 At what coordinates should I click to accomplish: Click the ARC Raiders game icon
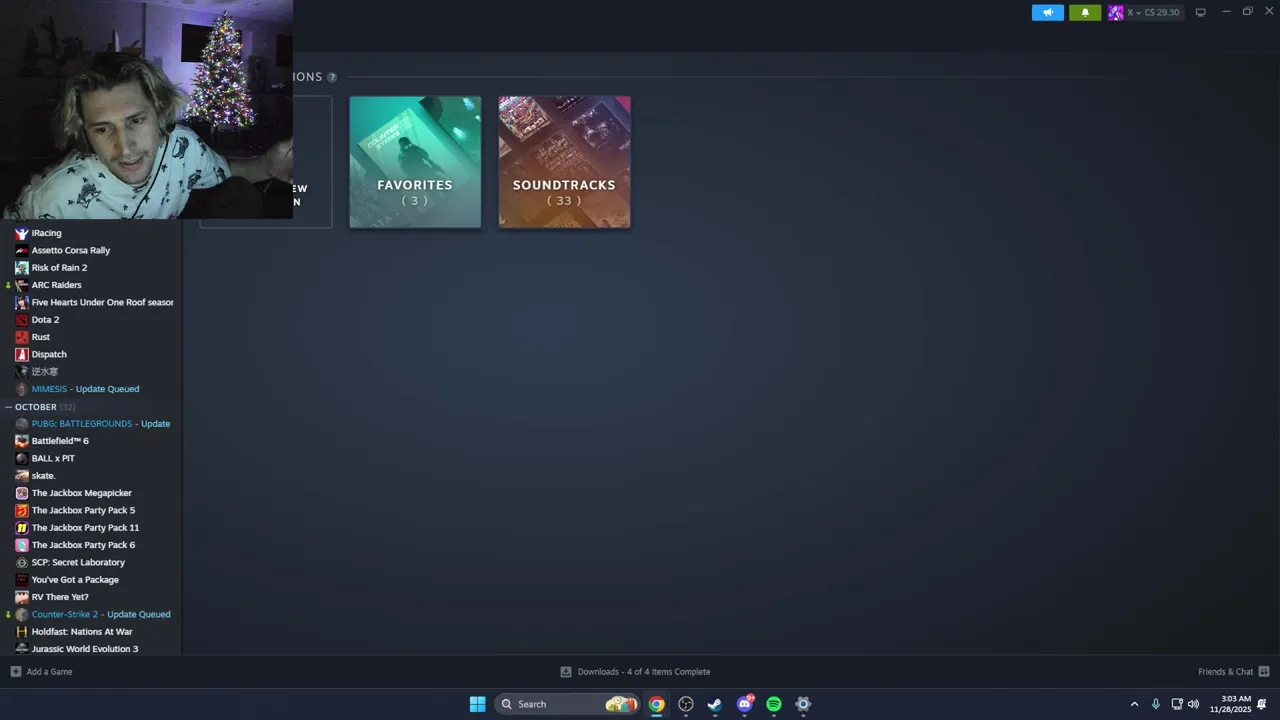coord(22,285)
